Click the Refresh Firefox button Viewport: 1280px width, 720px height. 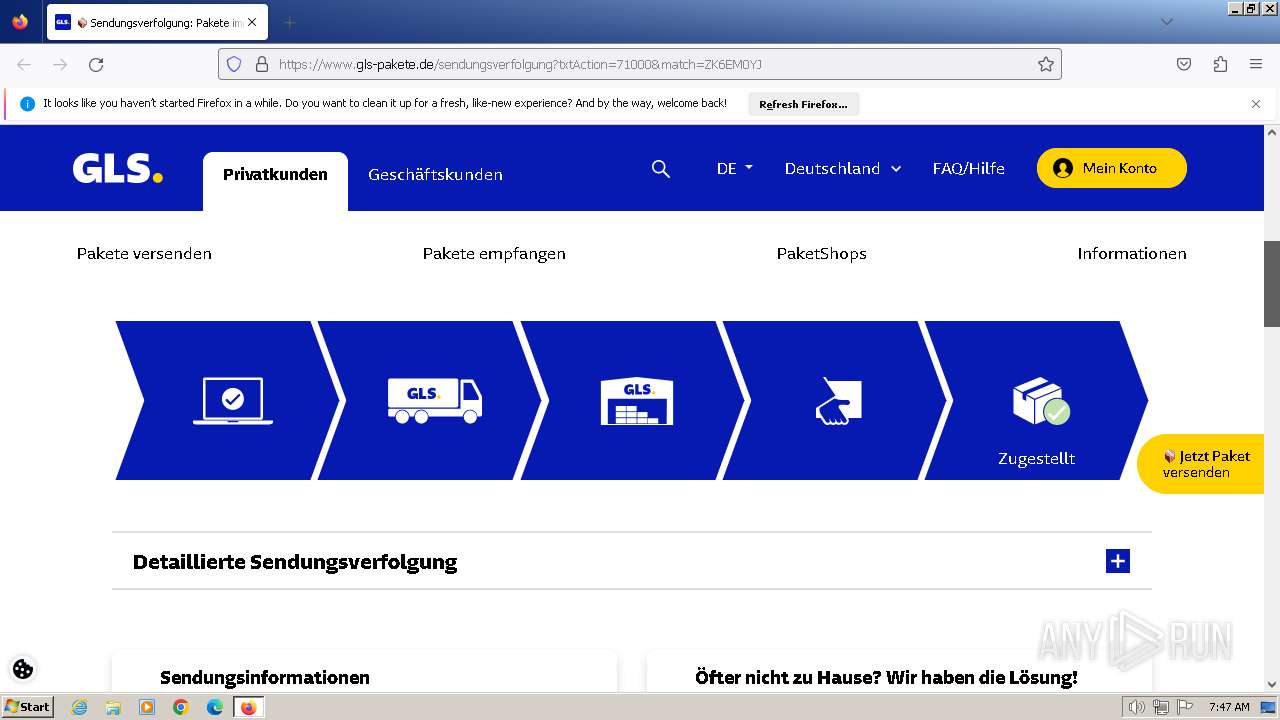(x=803, y=104)
